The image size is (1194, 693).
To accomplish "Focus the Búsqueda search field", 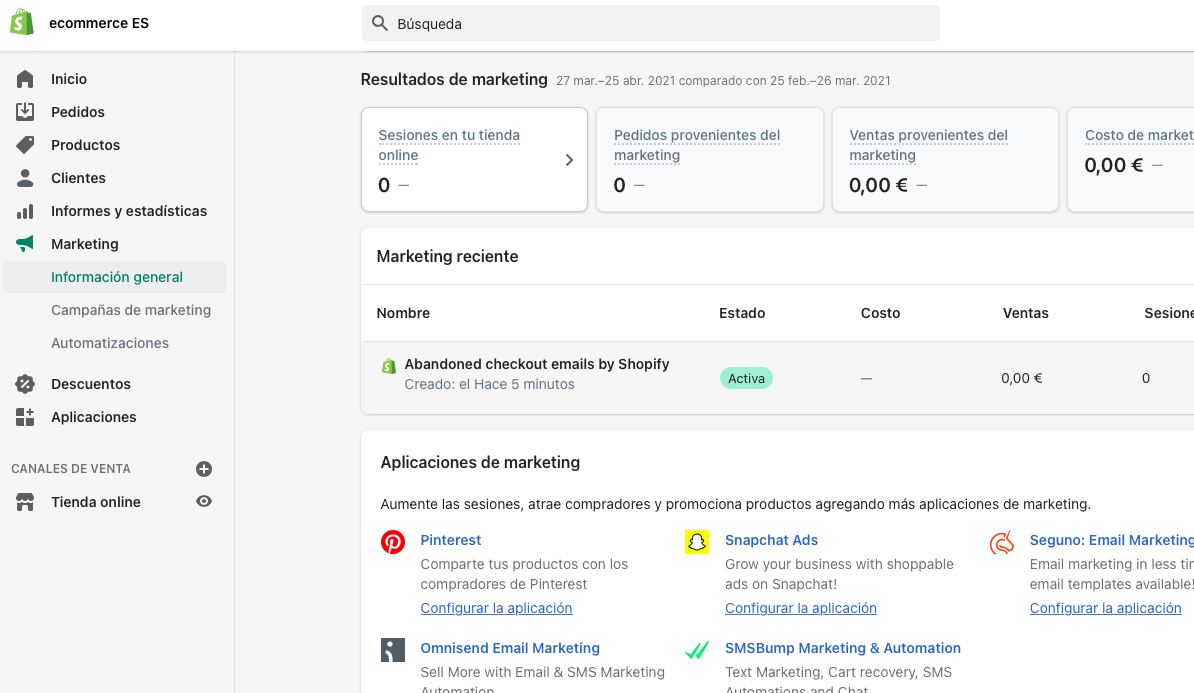I will coord(650,23).
